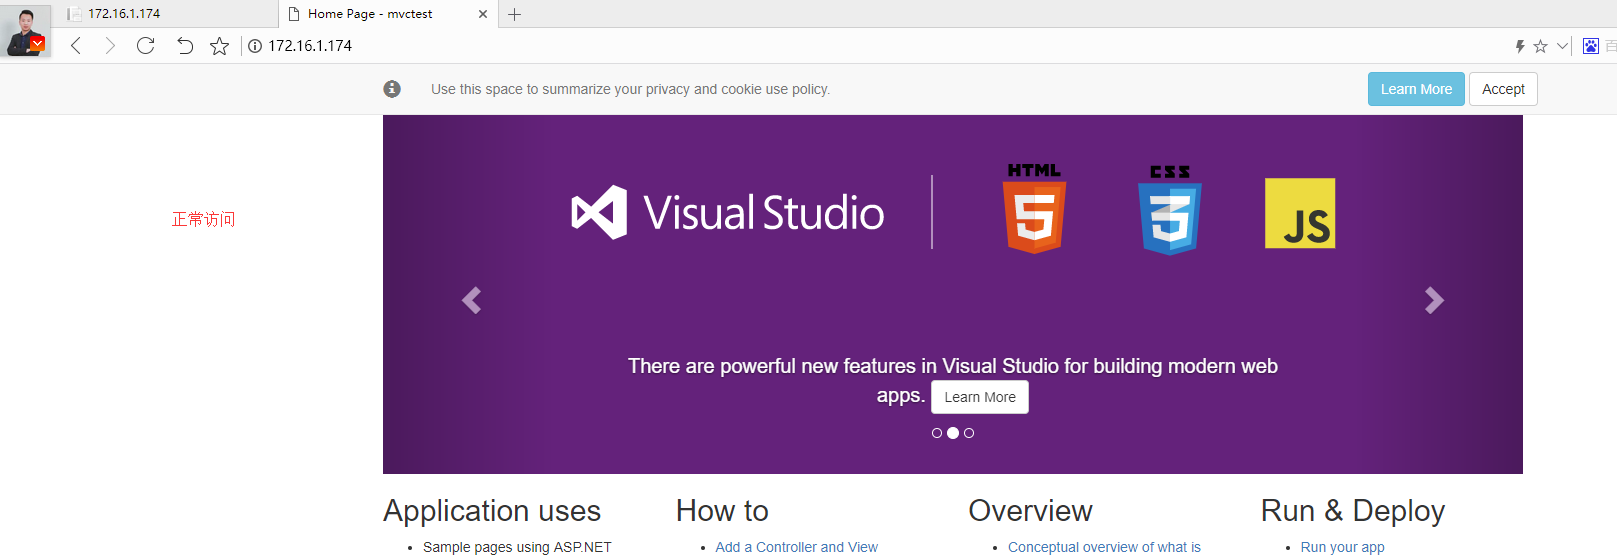Select the second carousel indicator dot
Viewport: 1617px width, 559px height.
953,433
